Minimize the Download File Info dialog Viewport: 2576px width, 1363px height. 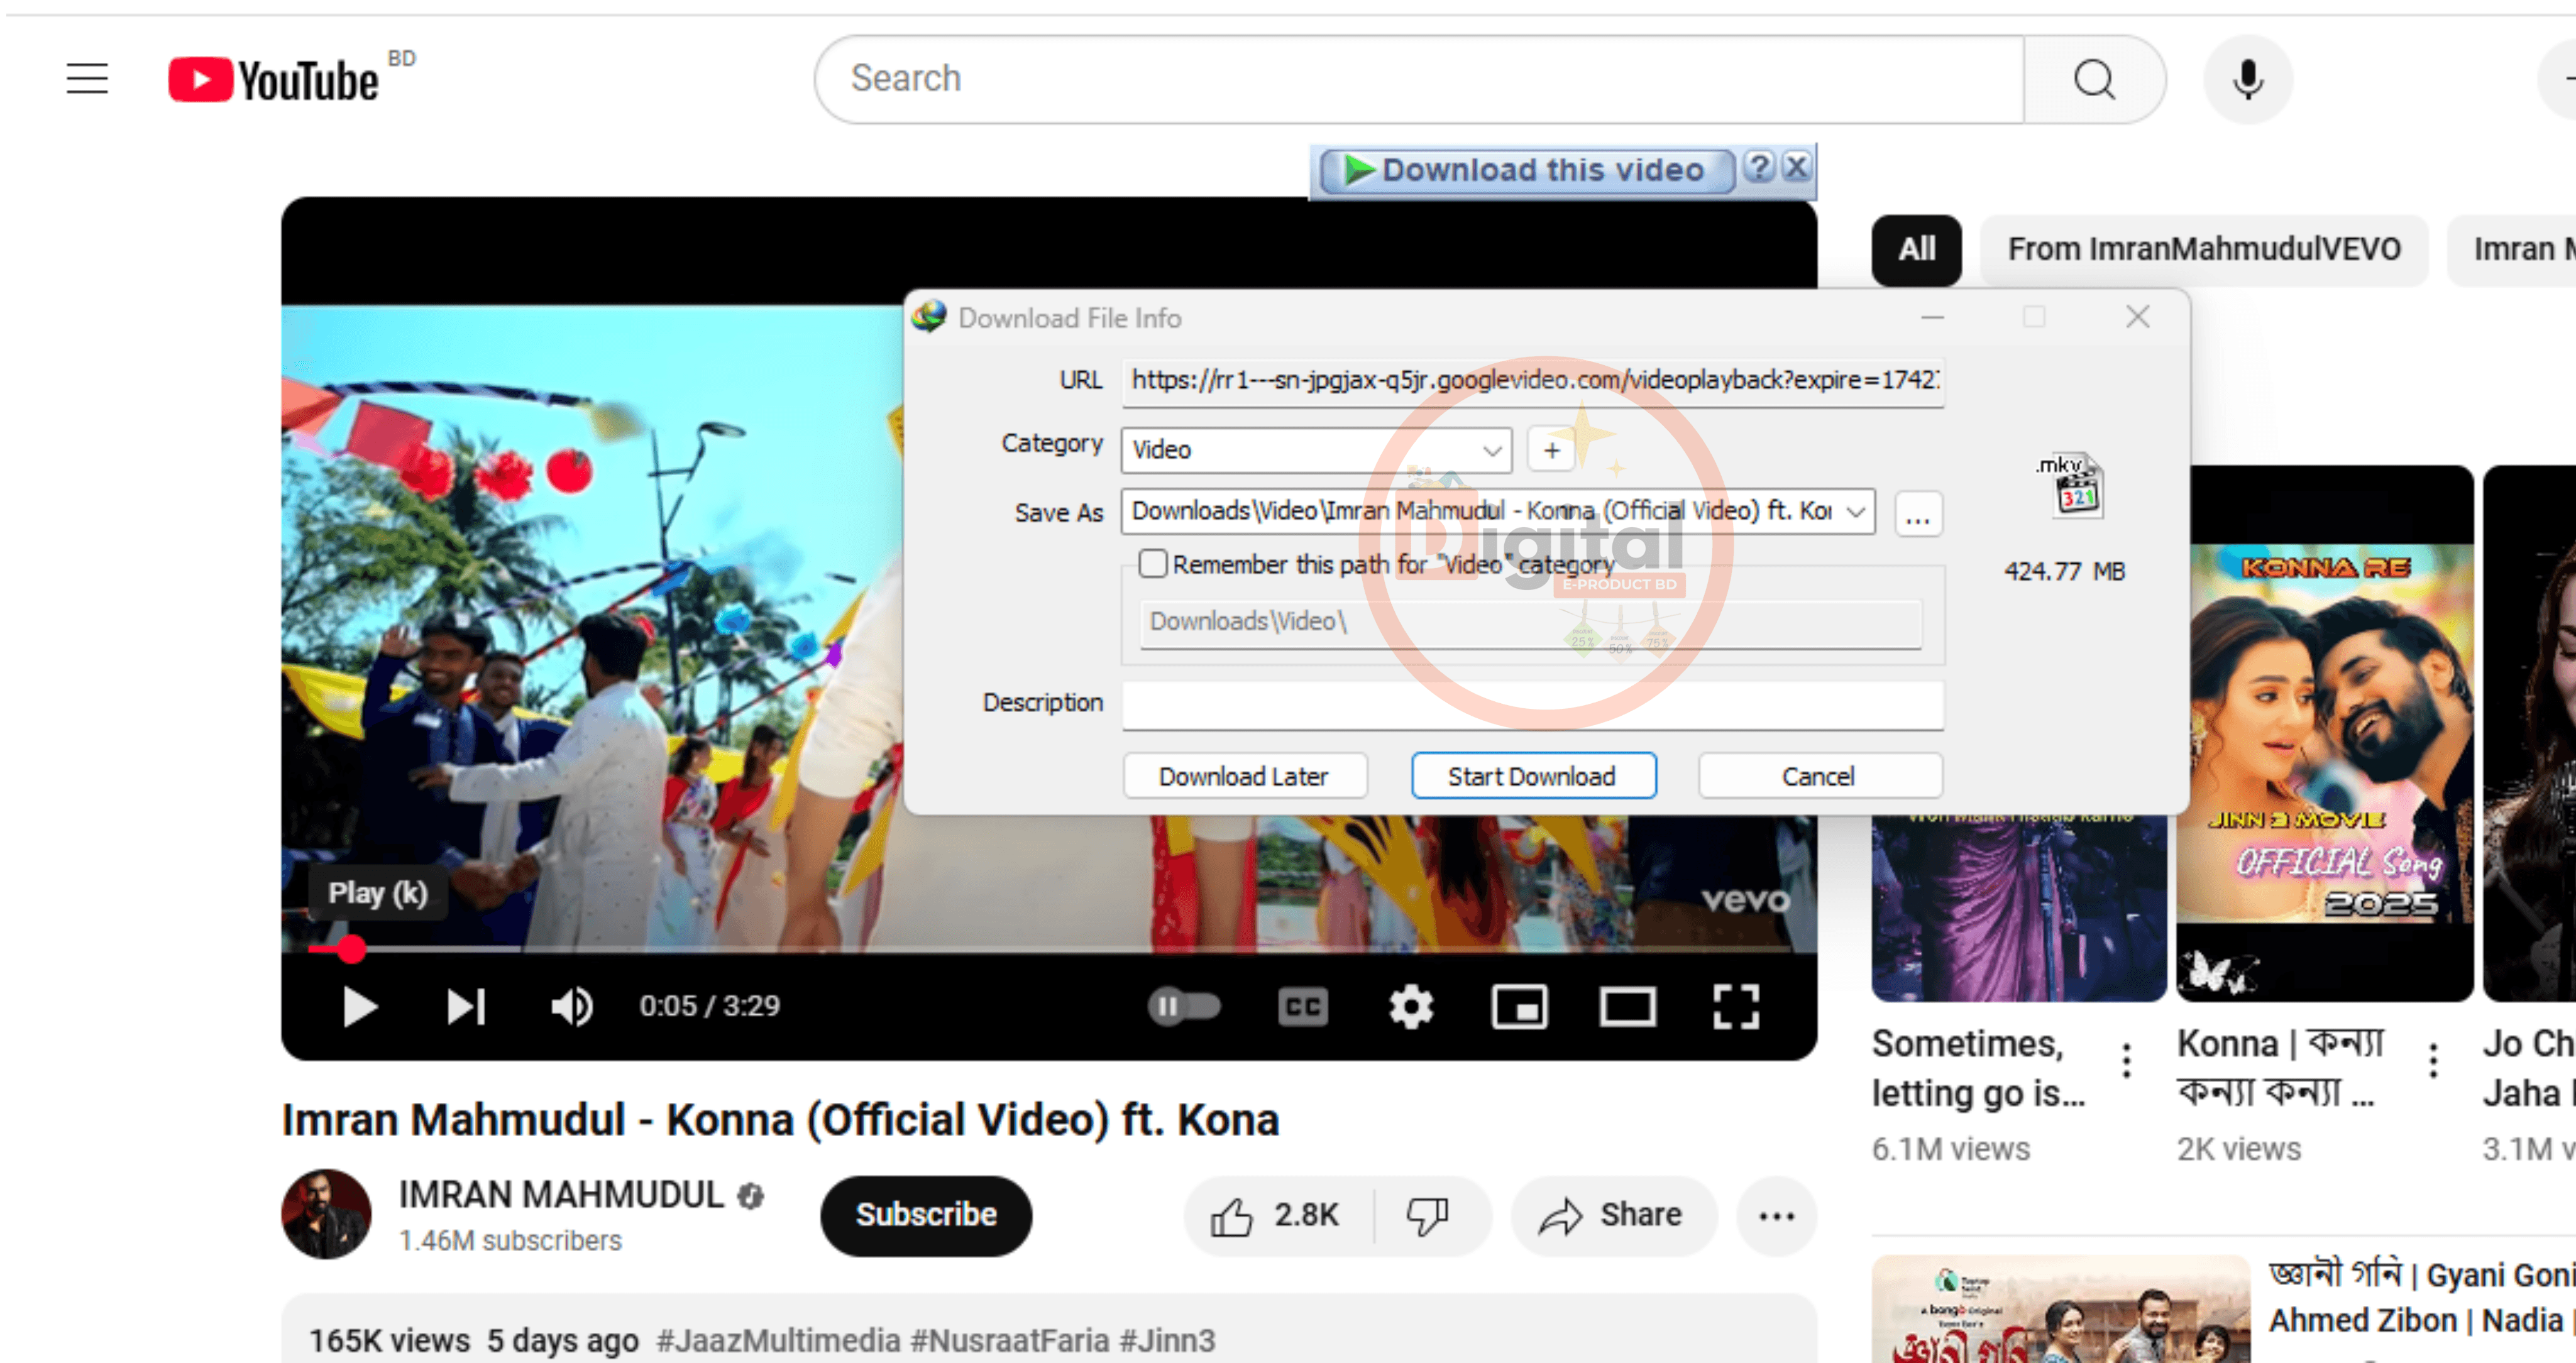point(1932,318)
